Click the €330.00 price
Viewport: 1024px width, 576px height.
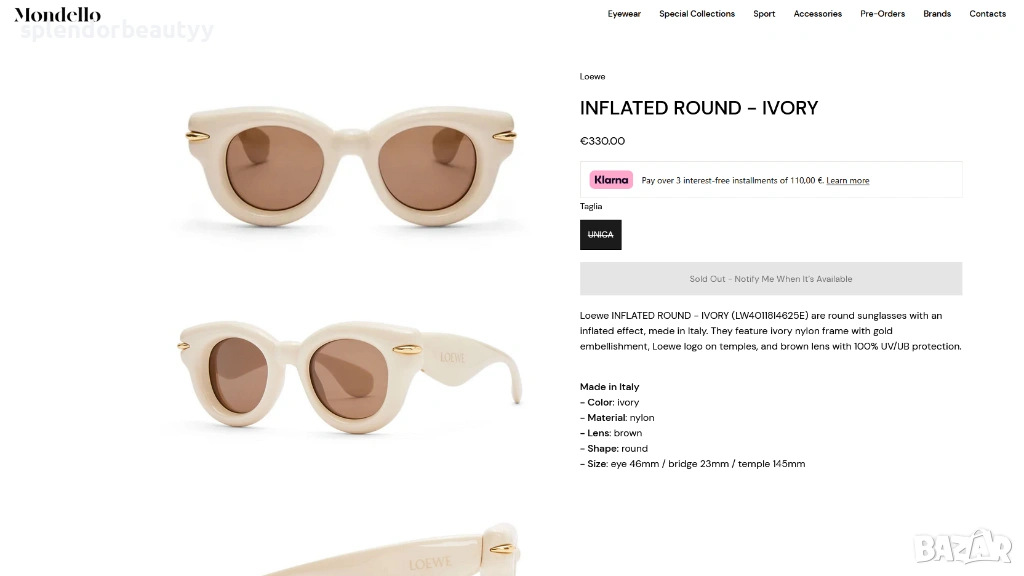coord(602,141)
